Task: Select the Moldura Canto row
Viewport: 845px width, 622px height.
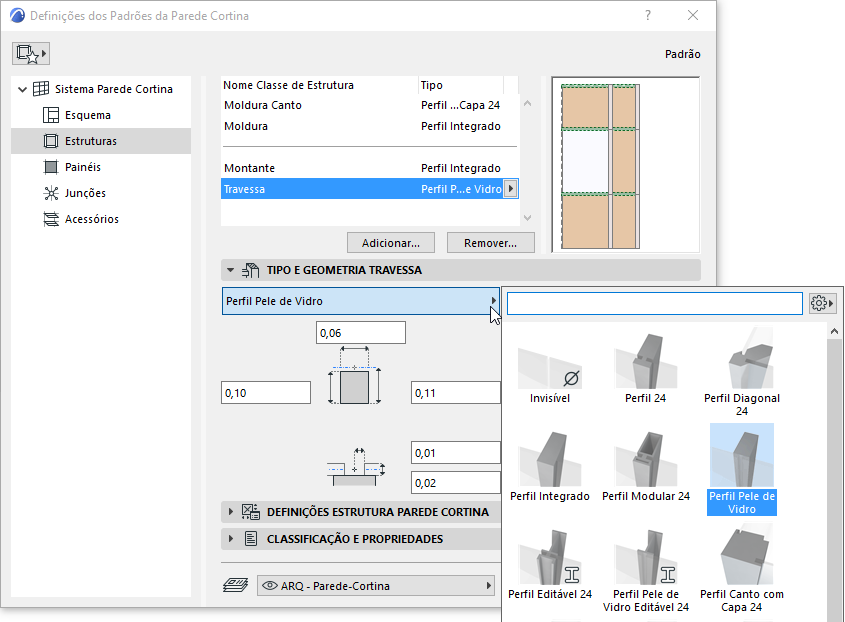Action: [370, 105]
